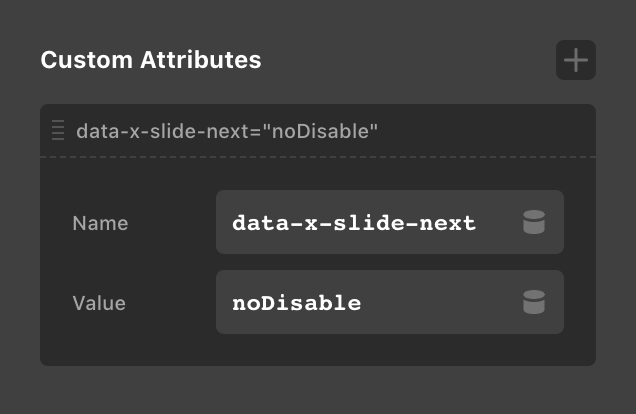Click blank area between Name and Value rows
Viewport: 636px width, 414px height.
pyautogui.click(x=318, y=262)
